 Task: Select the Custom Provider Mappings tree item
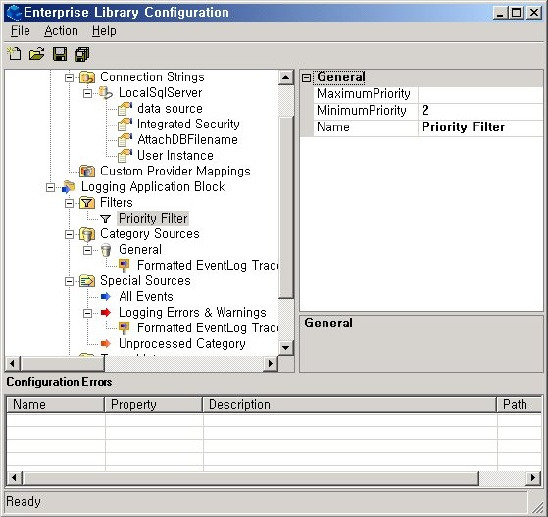pyautogui.click(x=175, y=171)
